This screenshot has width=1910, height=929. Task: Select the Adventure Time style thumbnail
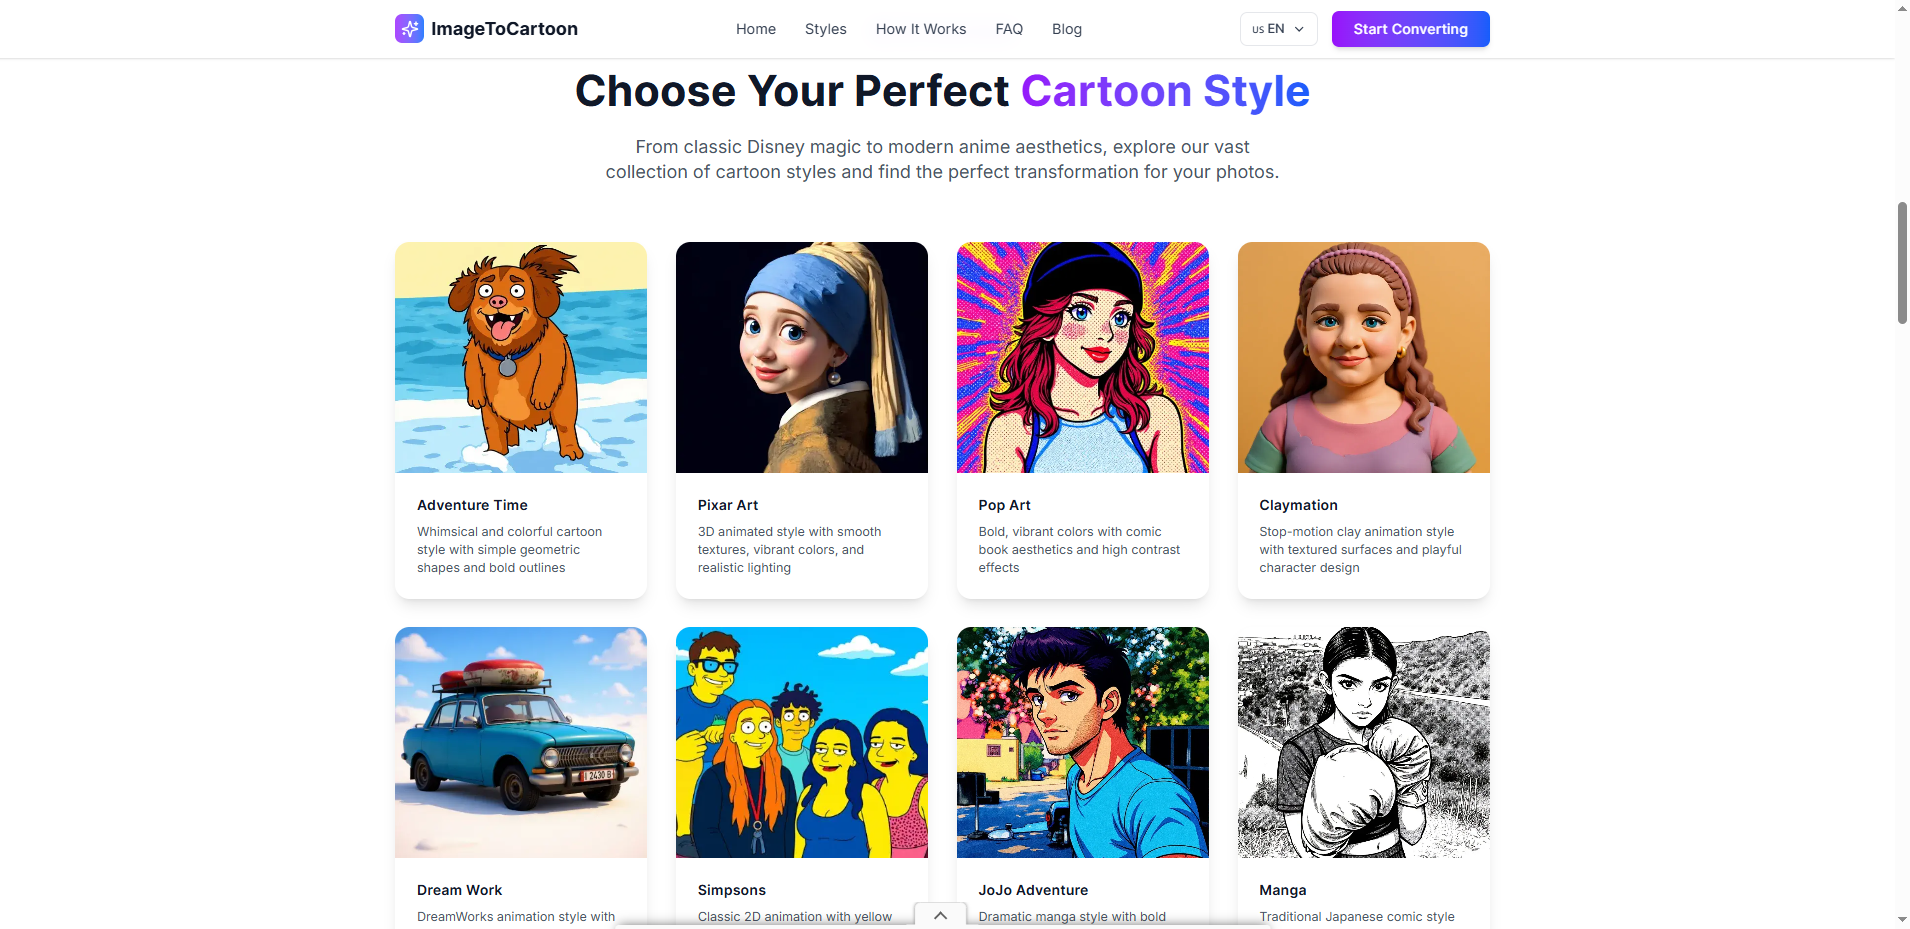click(x=520, y=357)
